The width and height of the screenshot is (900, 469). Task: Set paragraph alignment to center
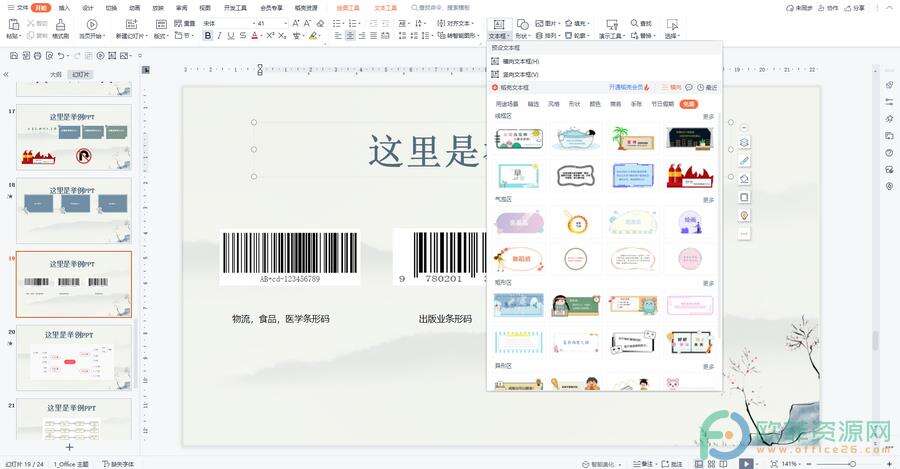pyautogui.click(x=350, y=36)
